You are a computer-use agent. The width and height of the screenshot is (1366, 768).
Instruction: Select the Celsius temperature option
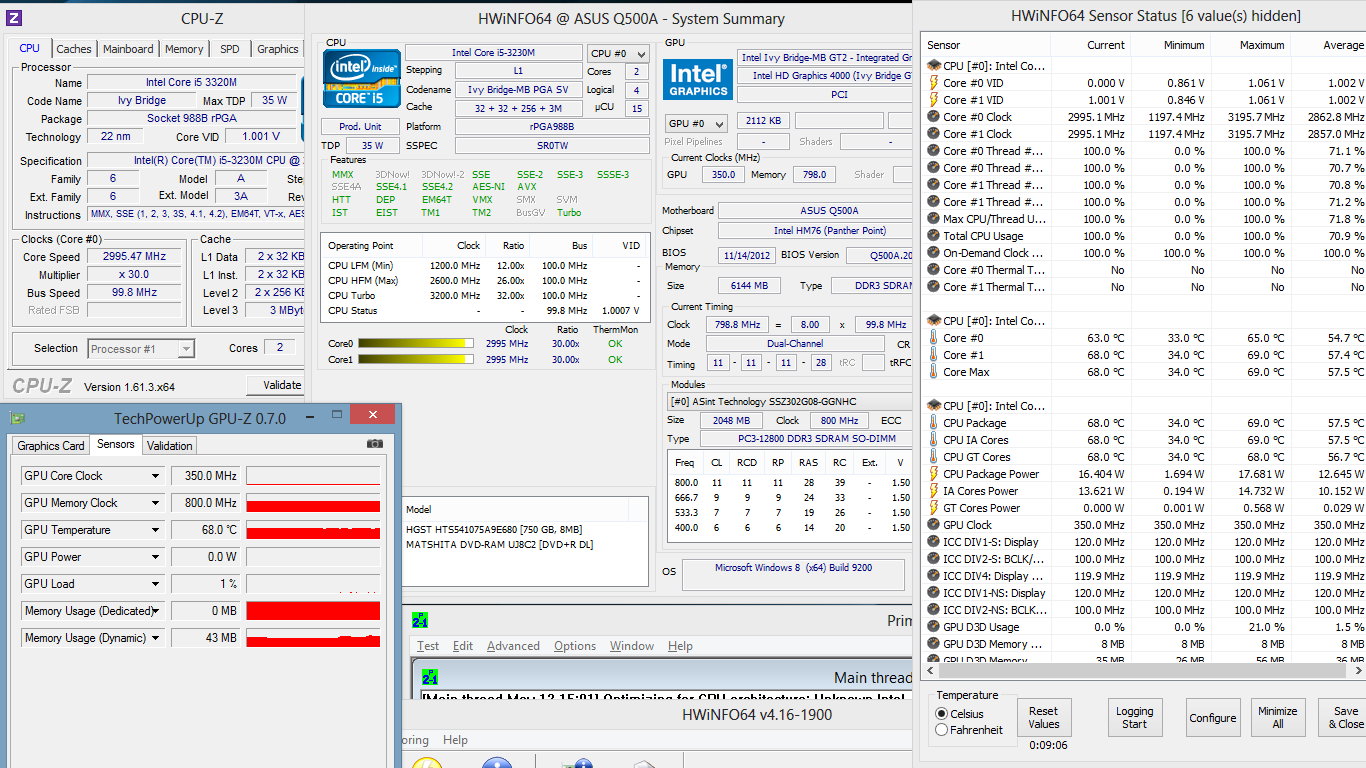tap(941, 714)
